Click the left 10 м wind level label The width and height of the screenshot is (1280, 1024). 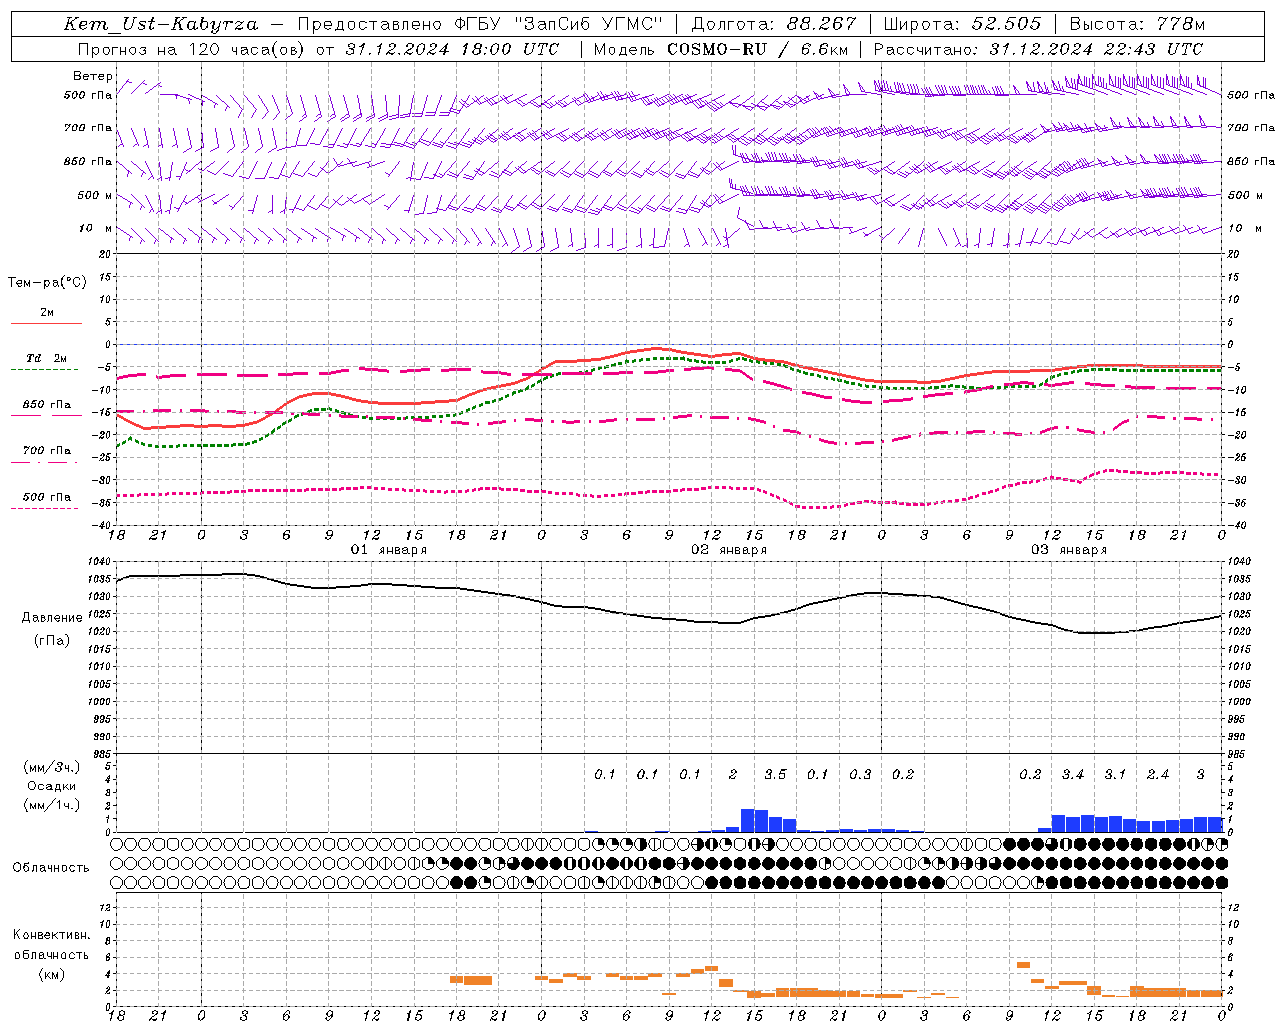[96, 228]
